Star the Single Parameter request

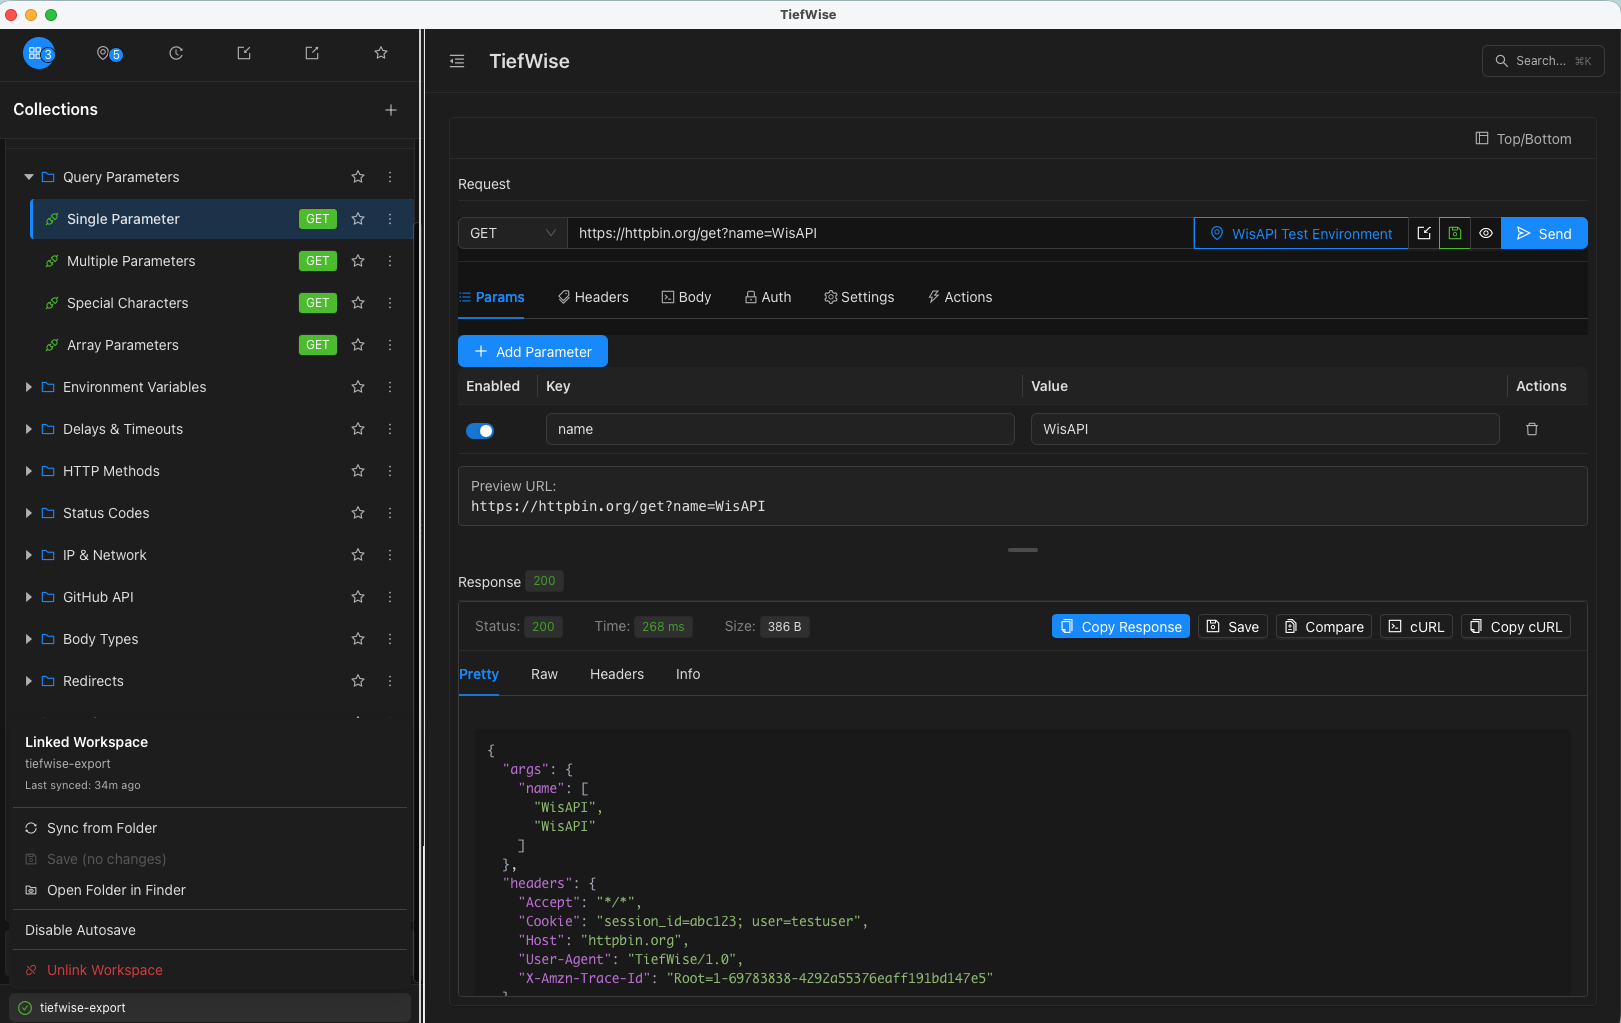click(358, 219)
